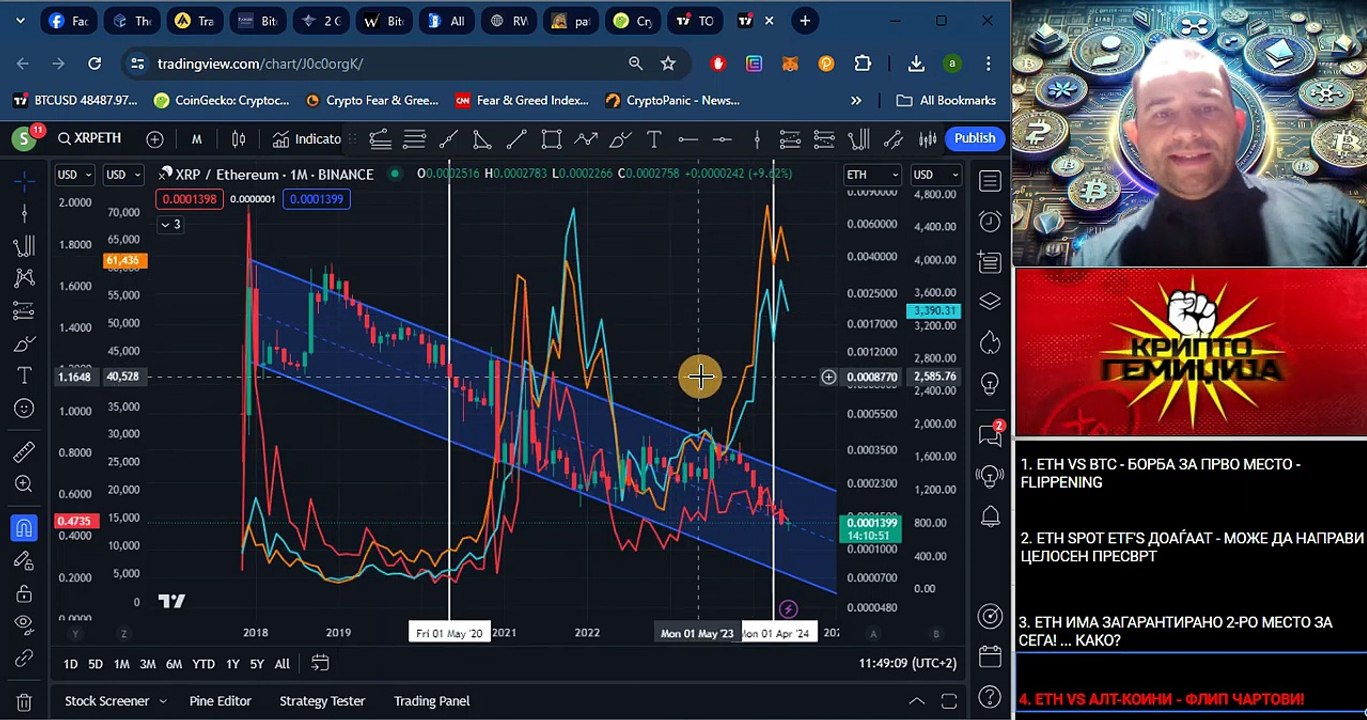Click the red 0.0001398 sell price box
Screen dimensions: 1367x720
(x=187, y=199)
